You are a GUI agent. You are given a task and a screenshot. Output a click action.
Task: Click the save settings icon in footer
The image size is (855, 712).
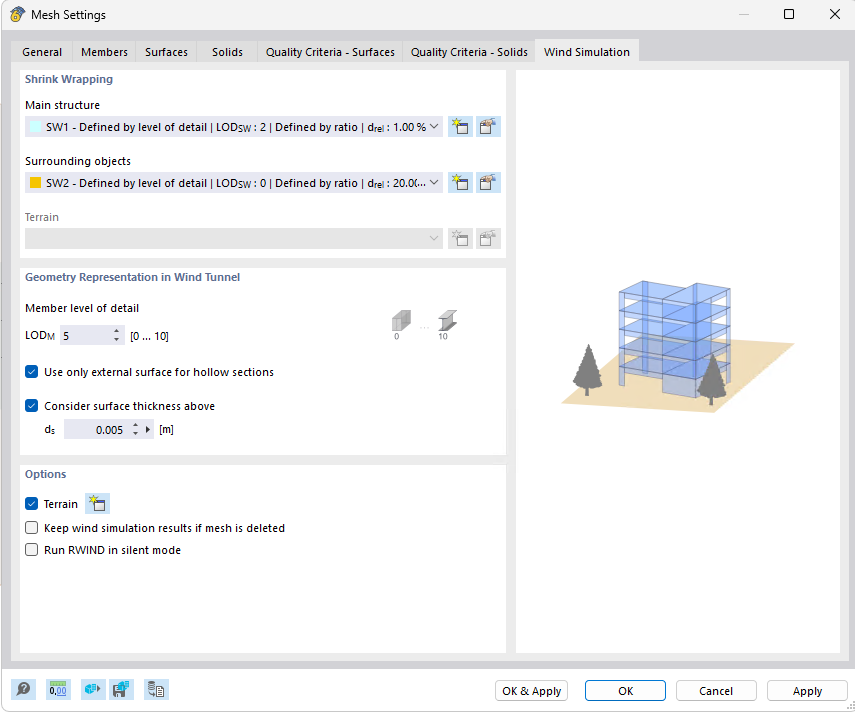121,690
